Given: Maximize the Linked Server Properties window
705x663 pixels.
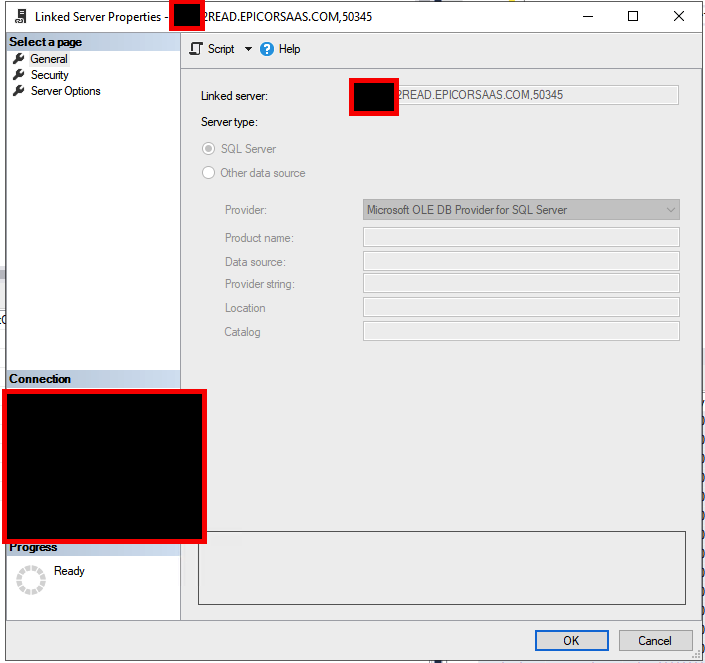Looking at the screenshot, I should tap(633, 16).
